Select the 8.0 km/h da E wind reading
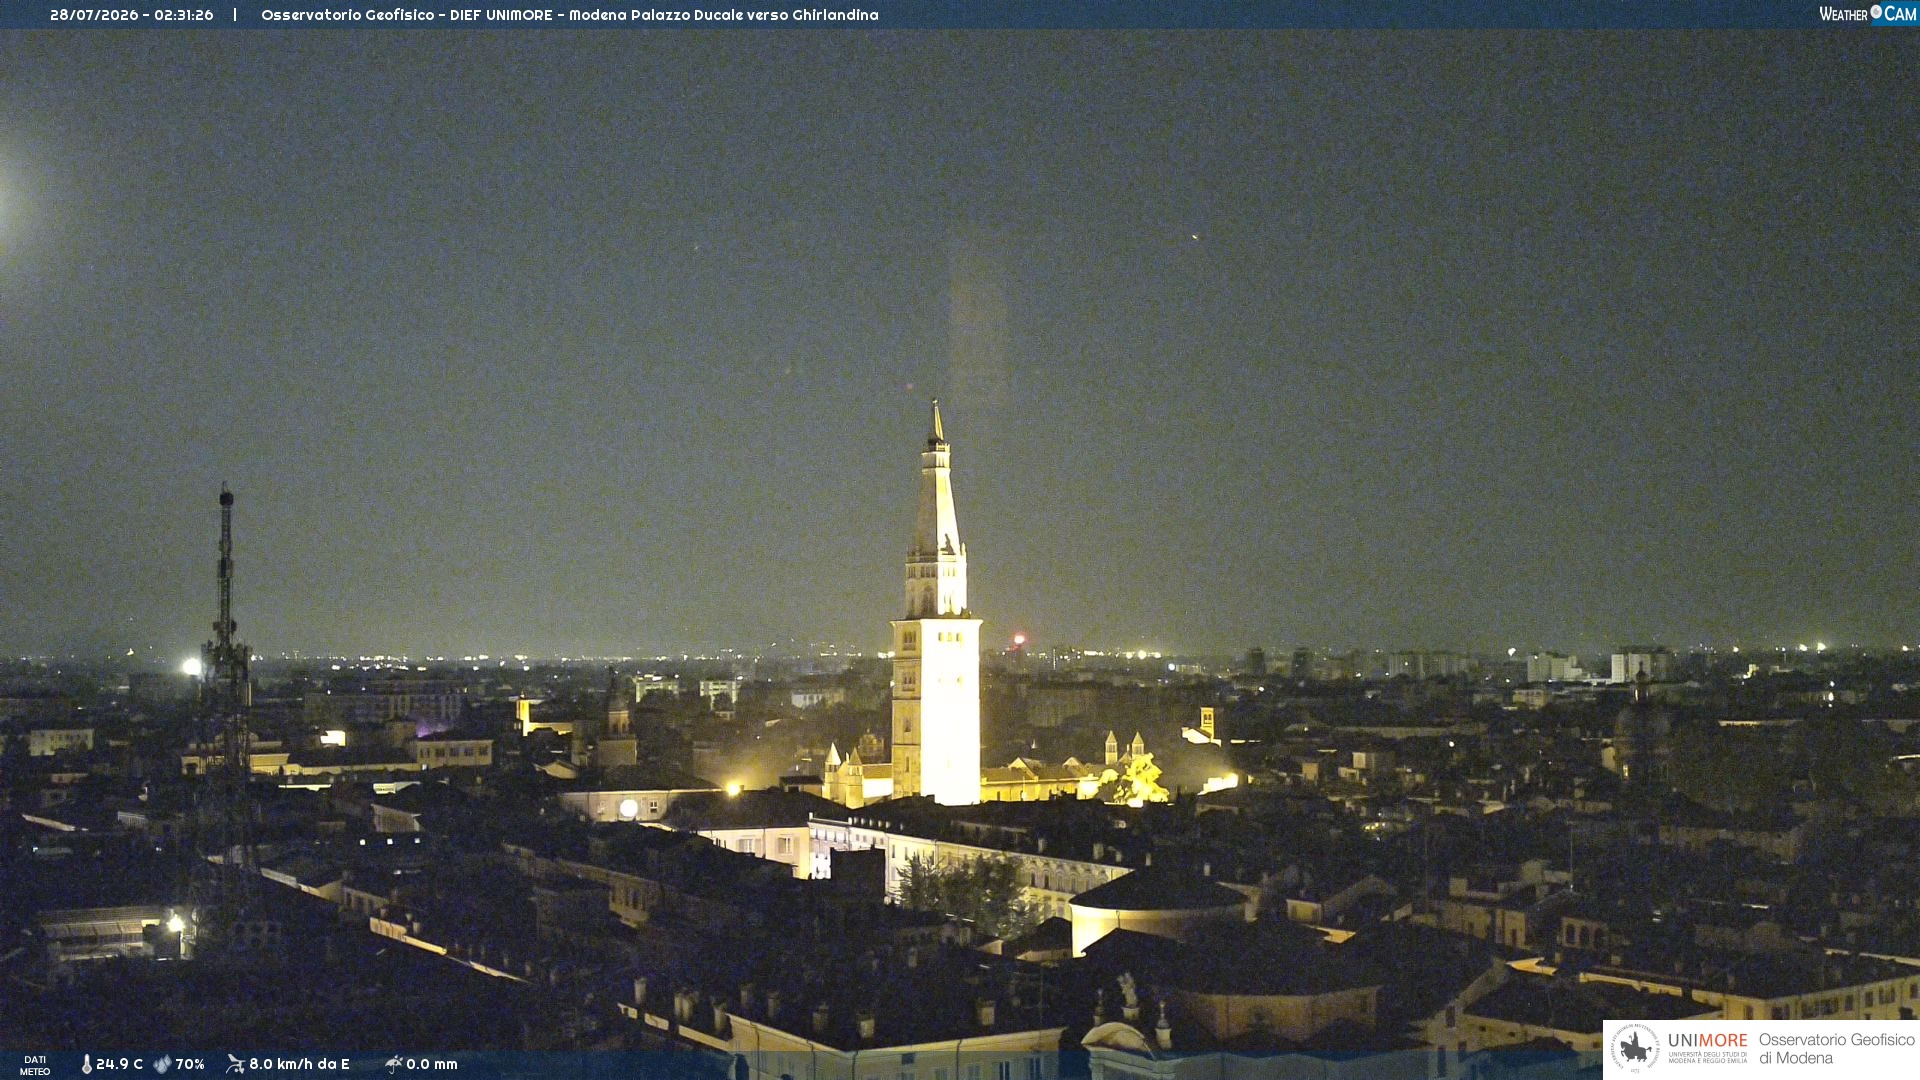1920x1080 pixels. click(x=299, y=1064)
